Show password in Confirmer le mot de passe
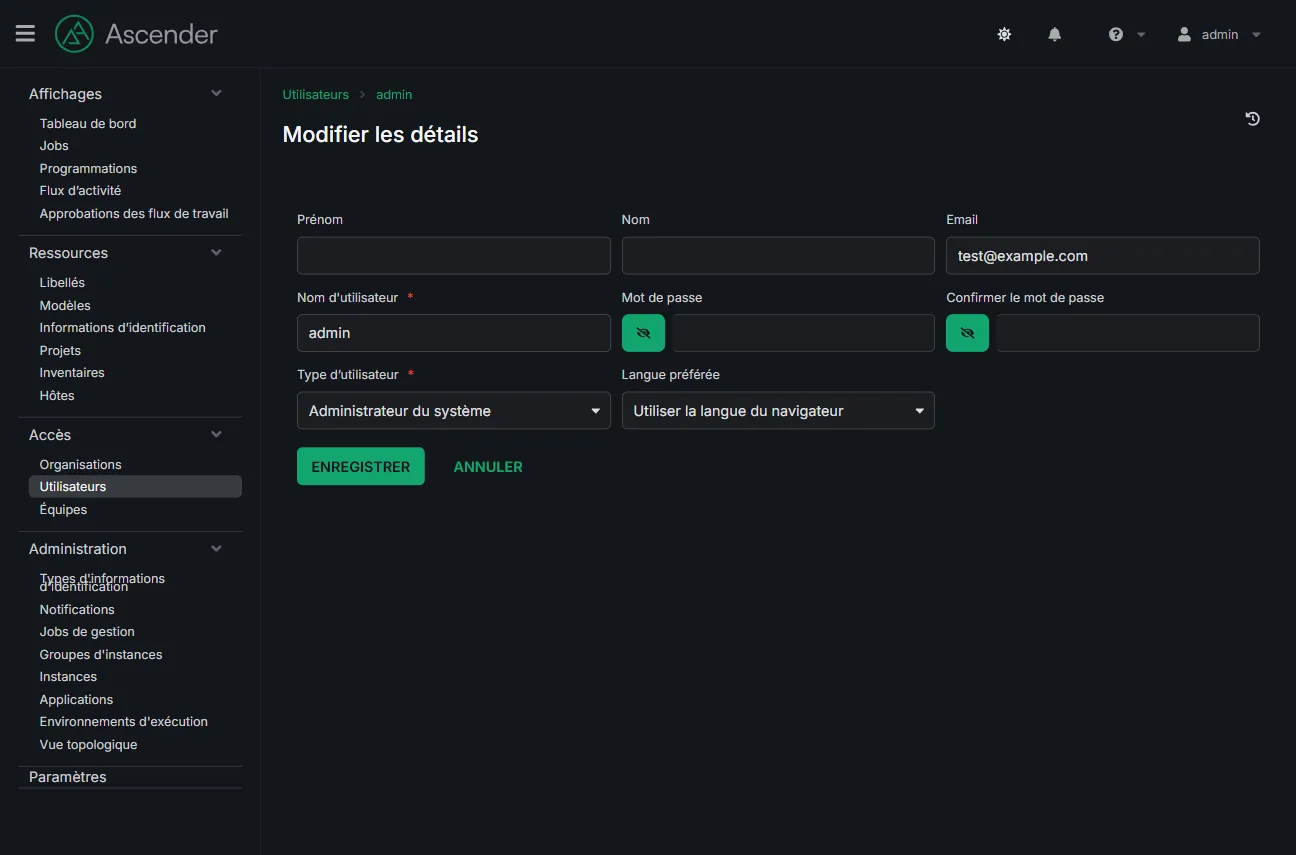This screenshot has height=855, width=1296. [x=967, y=333]
